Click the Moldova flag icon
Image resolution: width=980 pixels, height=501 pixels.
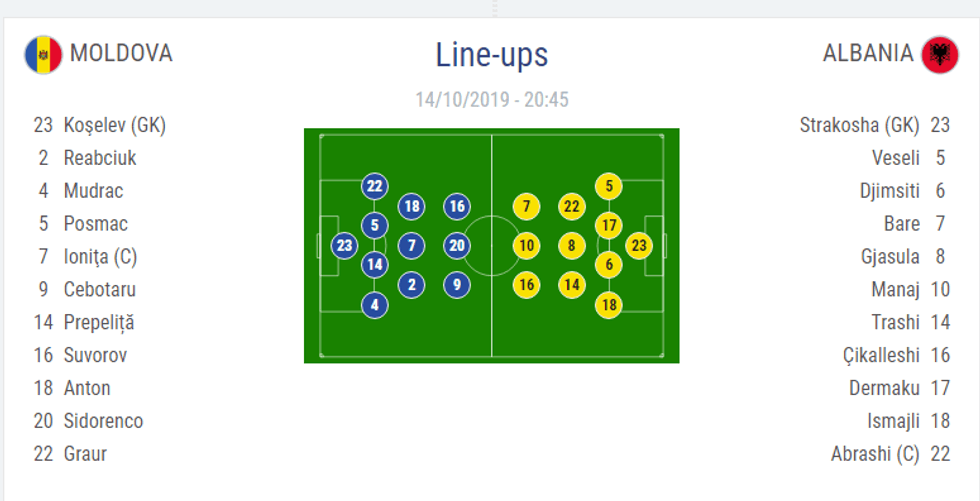[x=43, y=54]
